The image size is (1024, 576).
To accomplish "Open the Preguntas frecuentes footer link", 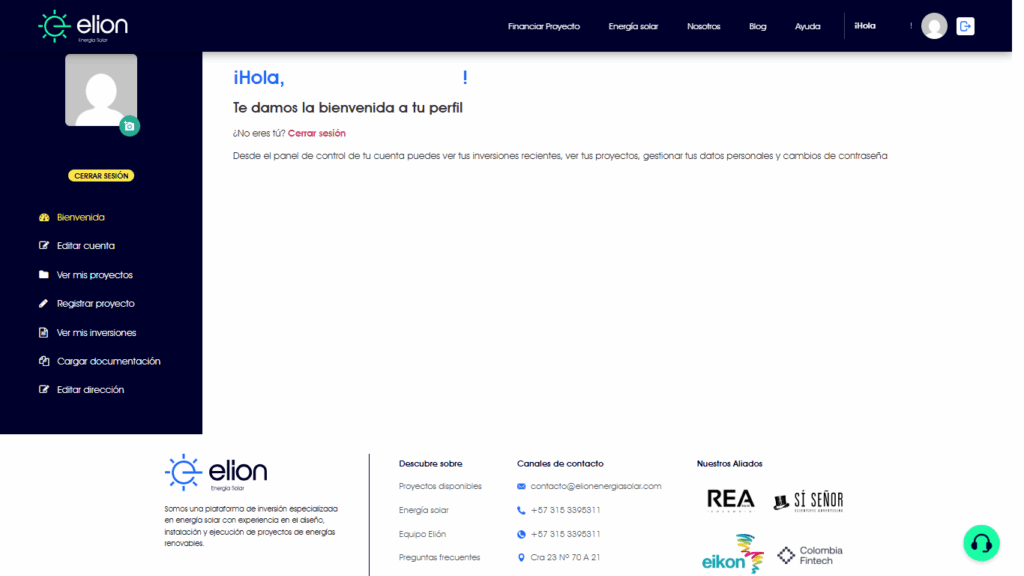I will tap(440, 557).
